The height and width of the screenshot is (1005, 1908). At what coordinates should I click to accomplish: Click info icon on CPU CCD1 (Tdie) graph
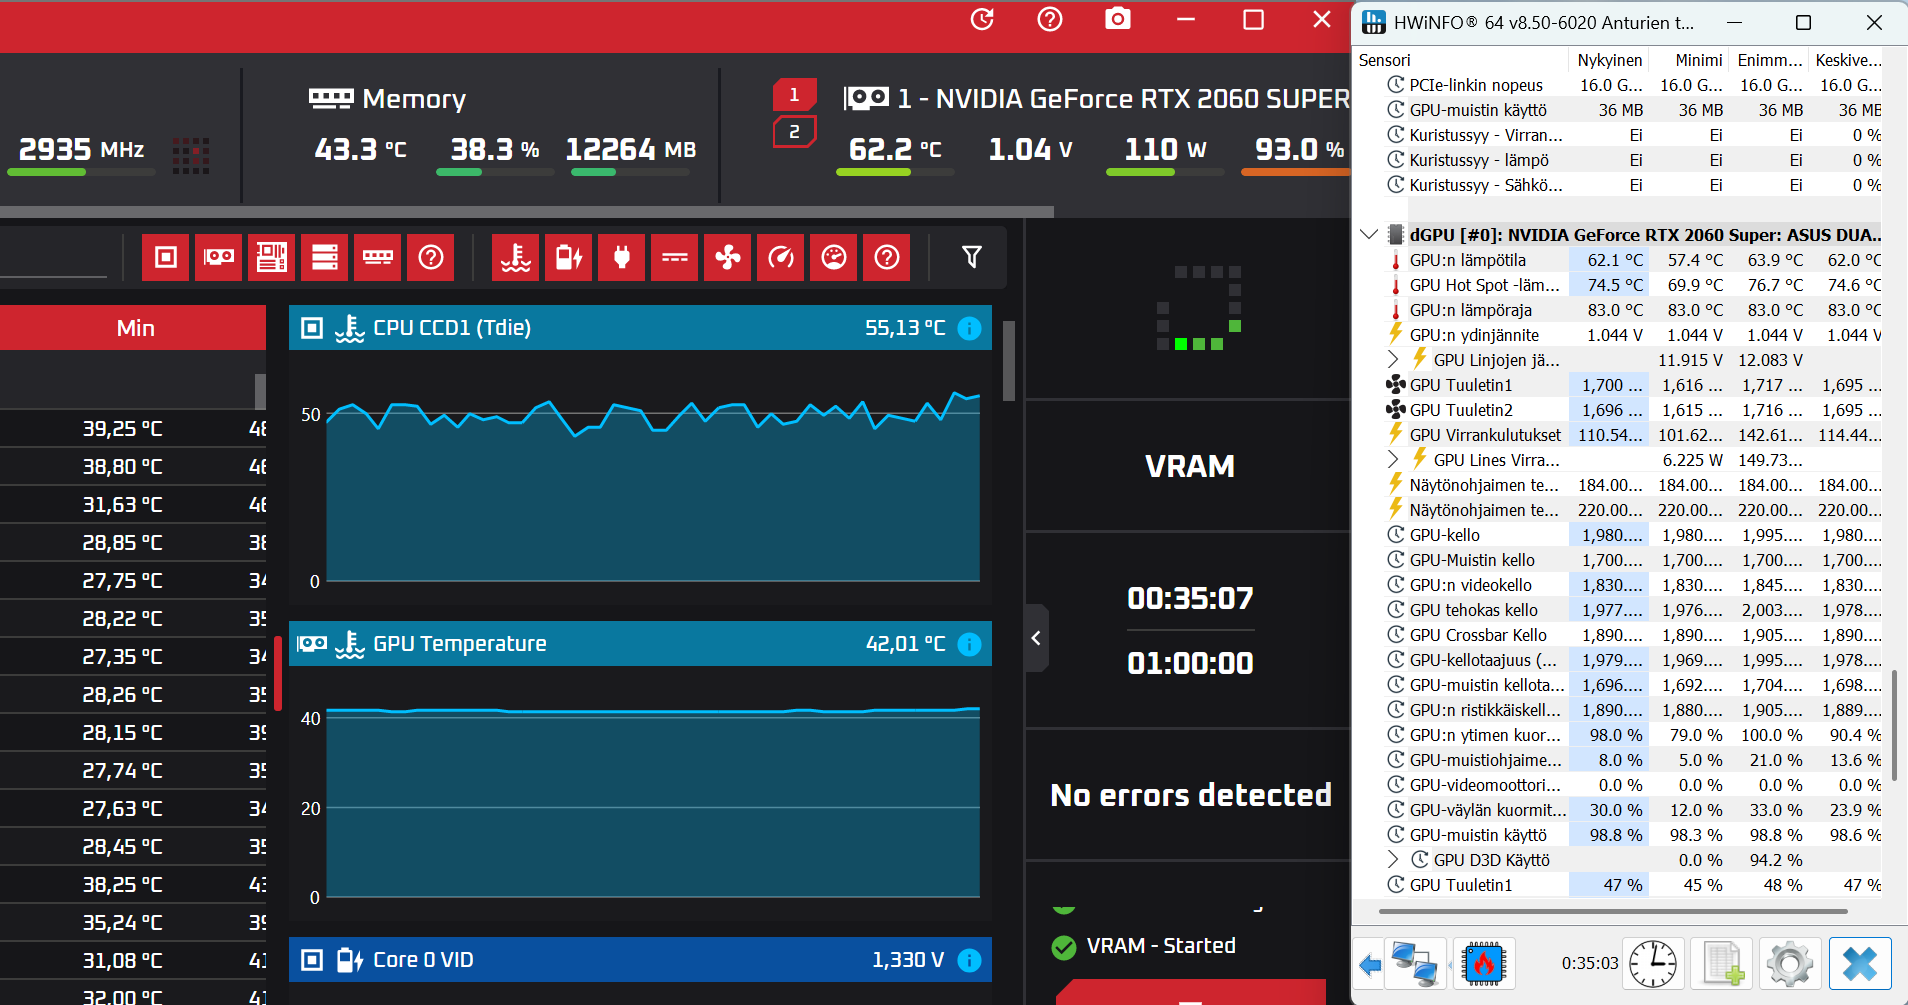click(969, 328)
